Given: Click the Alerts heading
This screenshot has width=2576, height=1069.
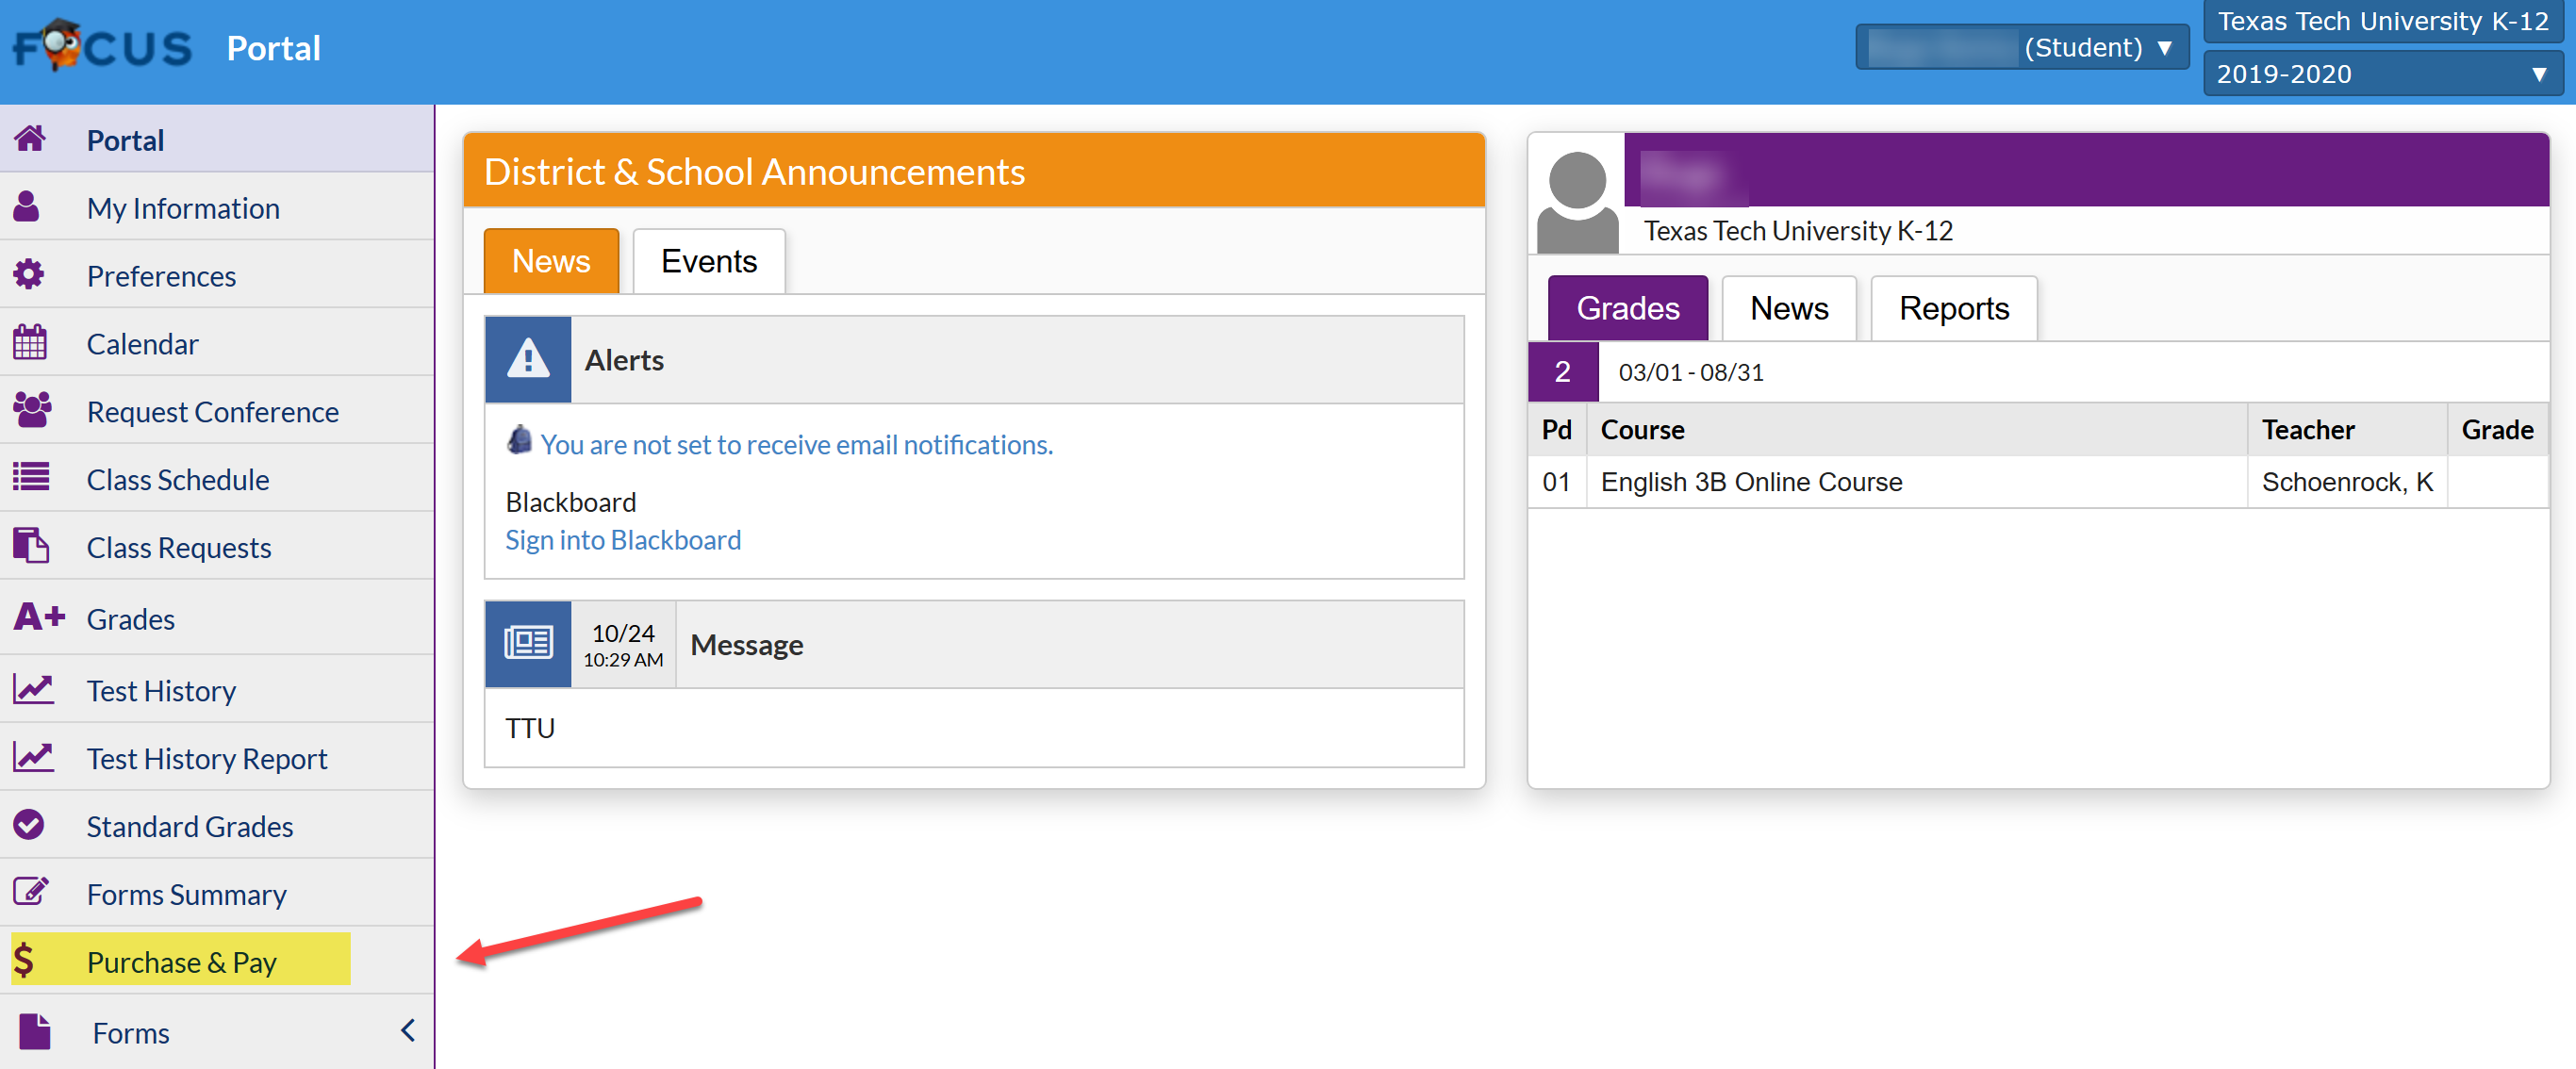Looking at the screenshot, I should click(624, 360).
